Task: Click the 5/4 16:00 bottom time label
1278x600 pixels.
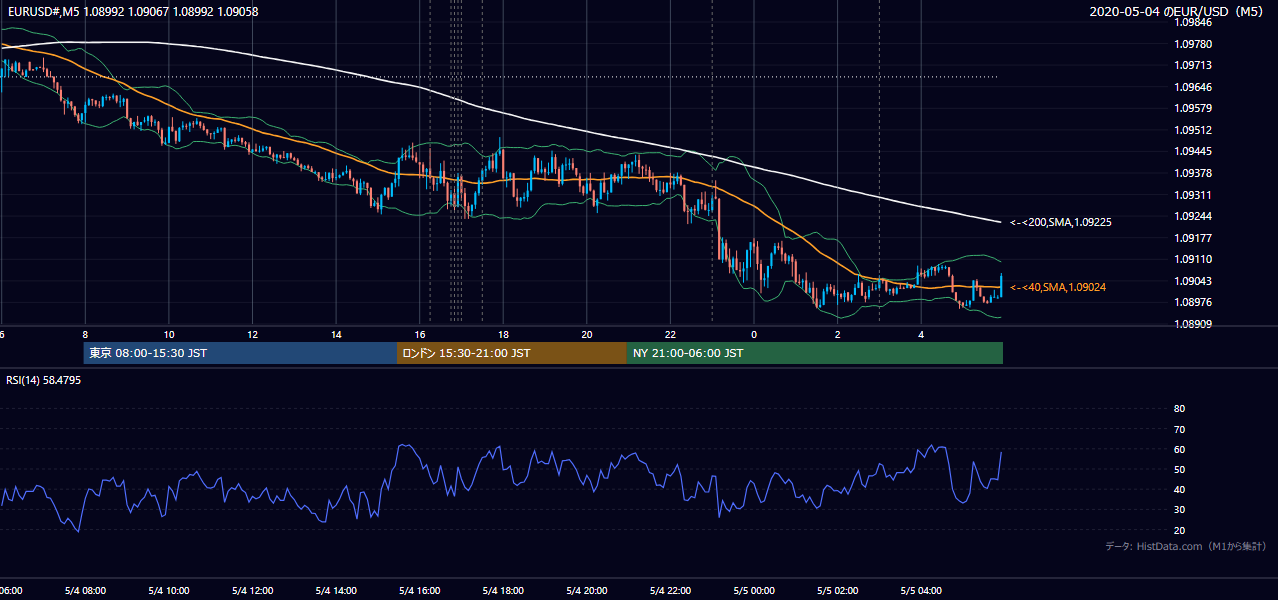Action: tap(420, 591)
